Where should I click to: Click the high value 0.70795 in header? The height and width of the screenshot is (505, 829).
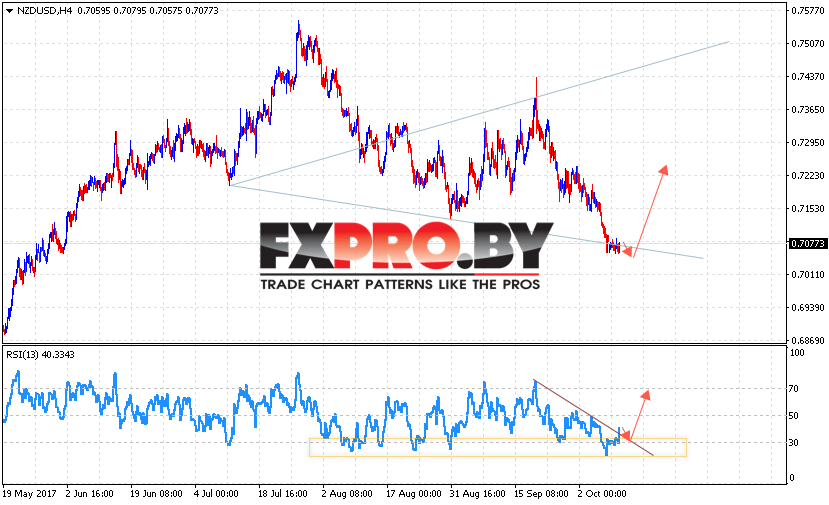tap(130, 11)
